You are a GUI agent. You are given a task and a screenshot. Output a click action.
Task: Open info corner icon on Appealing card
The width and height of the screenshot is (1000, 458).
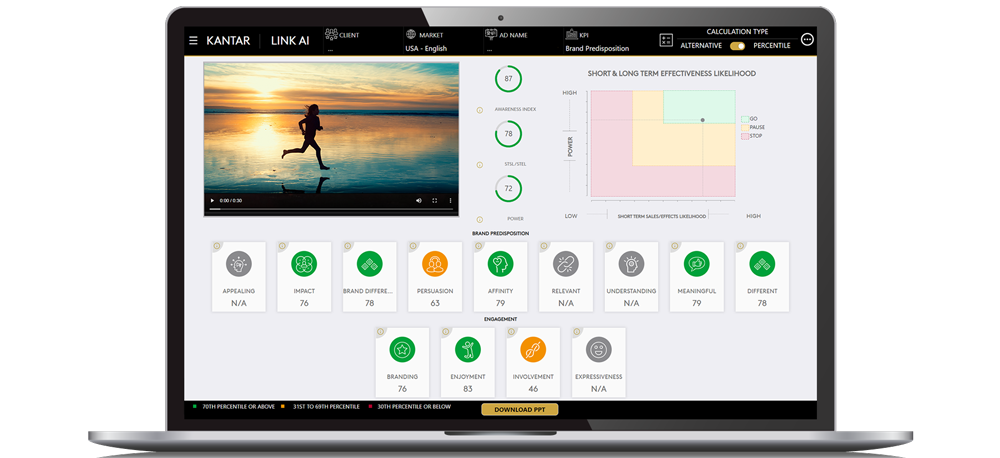tap(217, 246)
